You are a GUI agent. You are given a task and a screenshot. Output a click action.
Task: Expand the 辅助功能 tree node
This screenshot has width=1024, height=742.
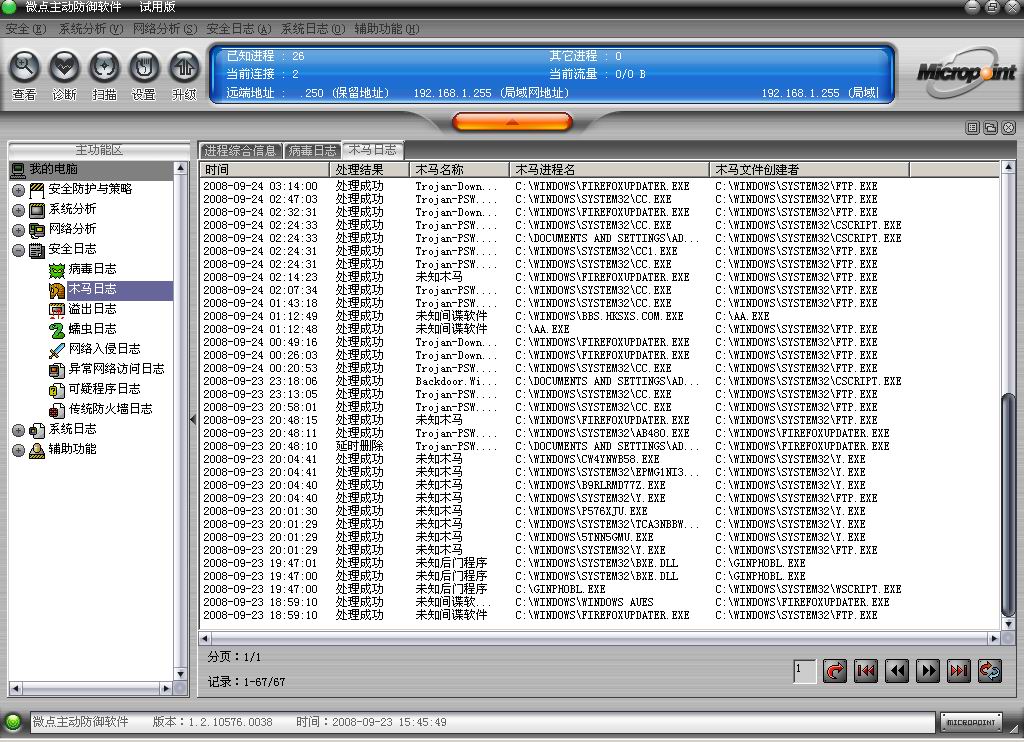tap(18, 450)
